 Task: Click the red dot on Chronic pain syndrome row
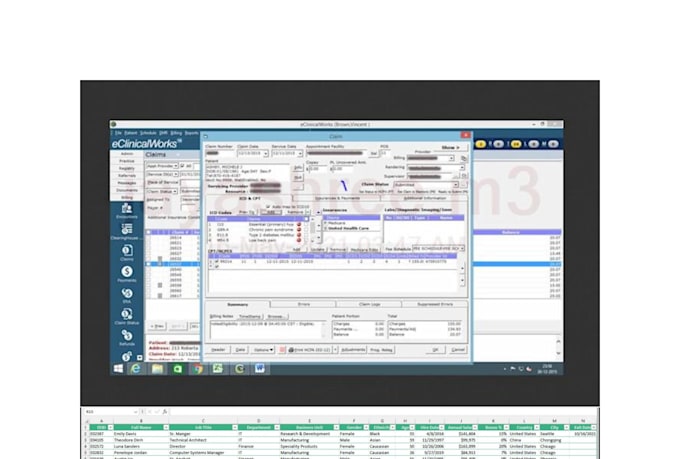coord(299,230)
